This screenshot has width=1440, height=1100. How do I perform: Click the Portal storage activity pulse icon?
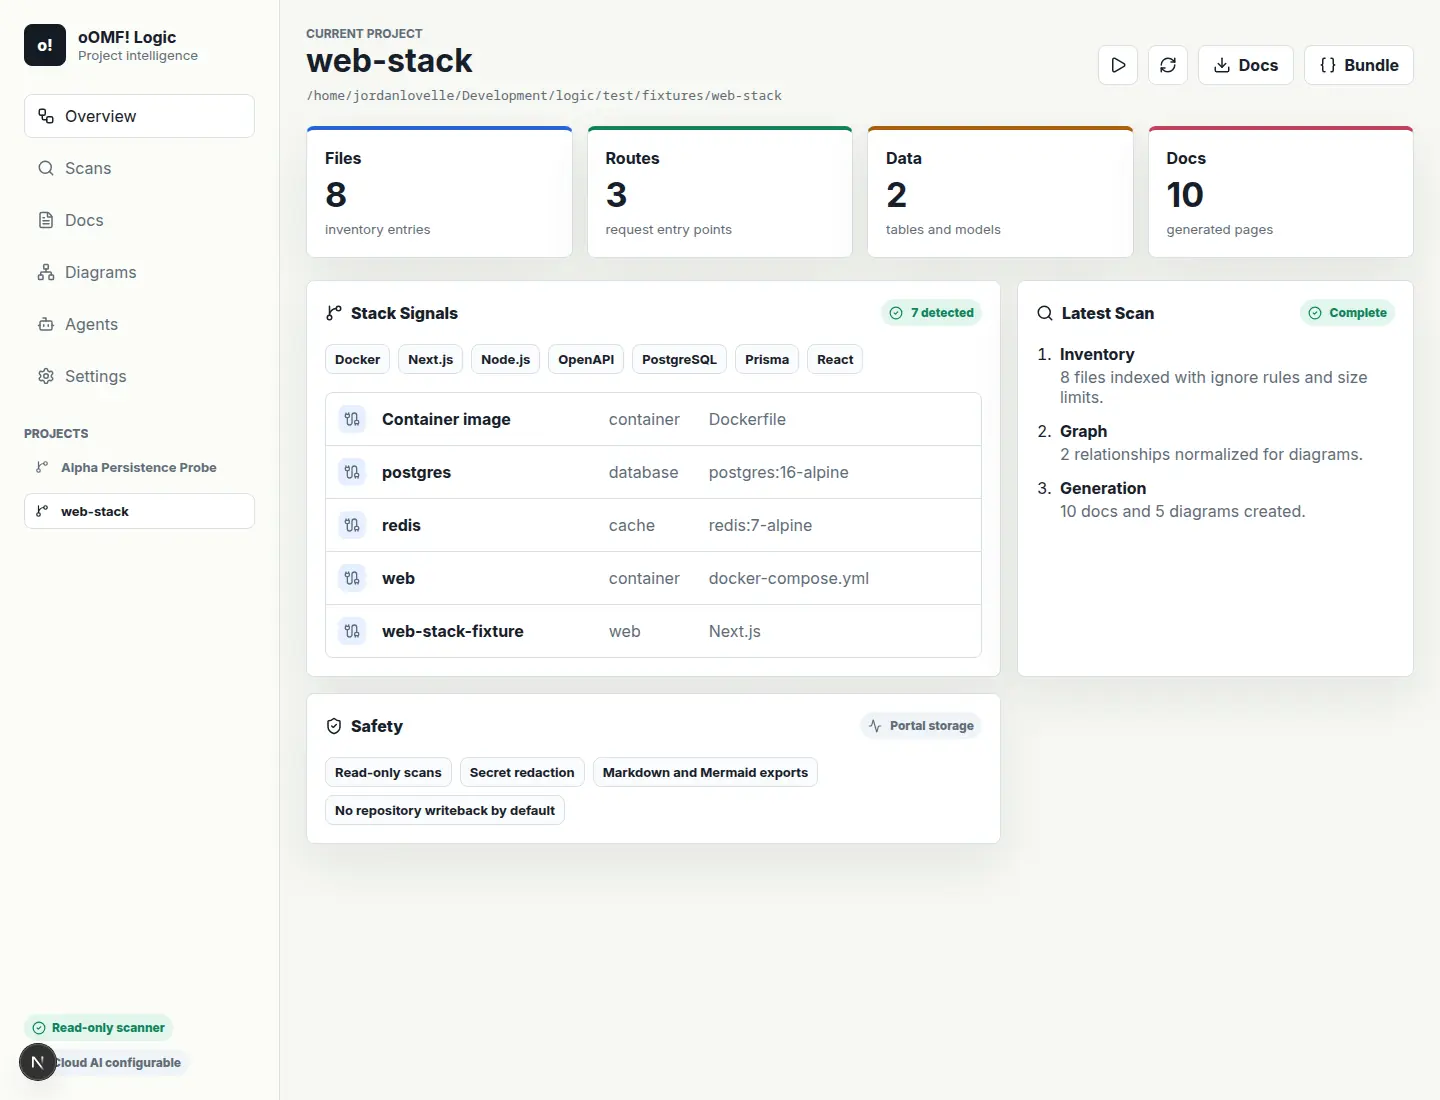coord(875,726)
